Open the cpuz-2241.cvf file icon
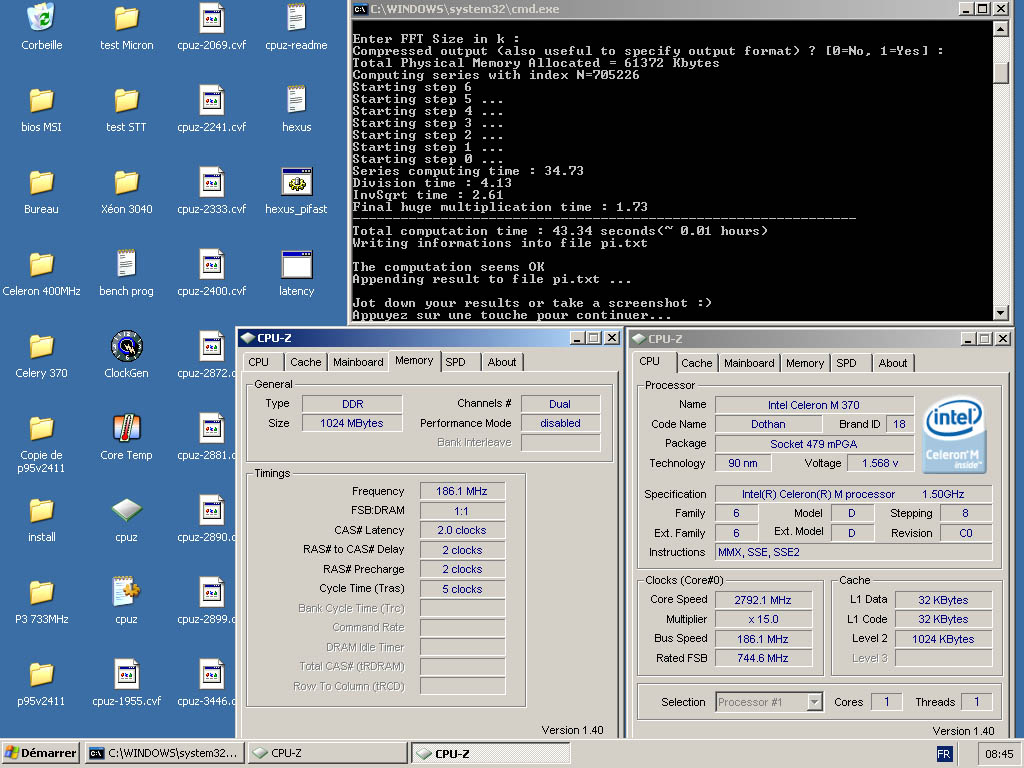 (212, 101)
